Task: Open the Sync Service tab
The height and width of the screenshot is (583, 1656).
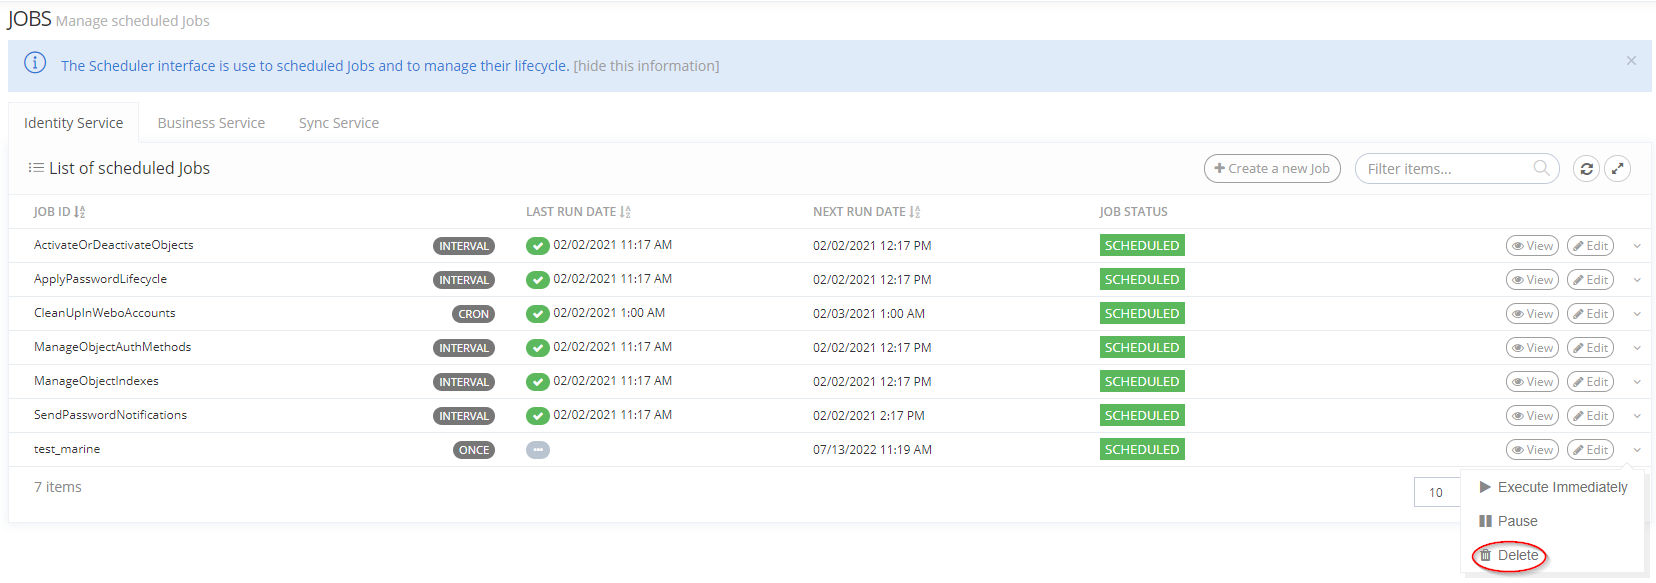Action: pyautogui.click(x=338, y=123)
